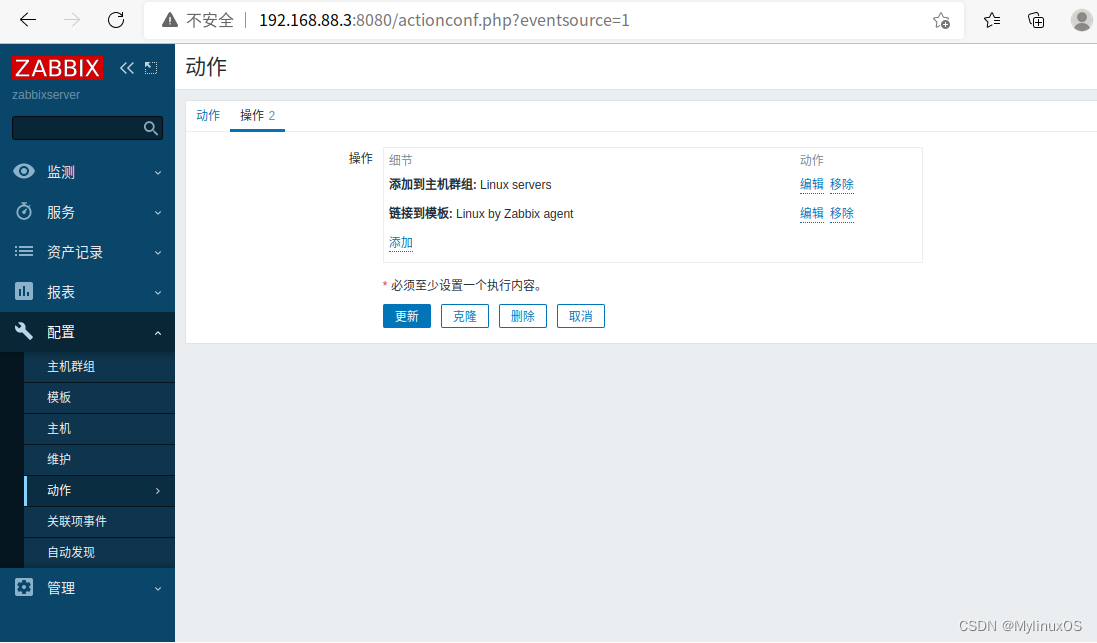The image size is (1097, 643).
Task: Open 维护 in the sidebar
Action: tap(99, 459)
